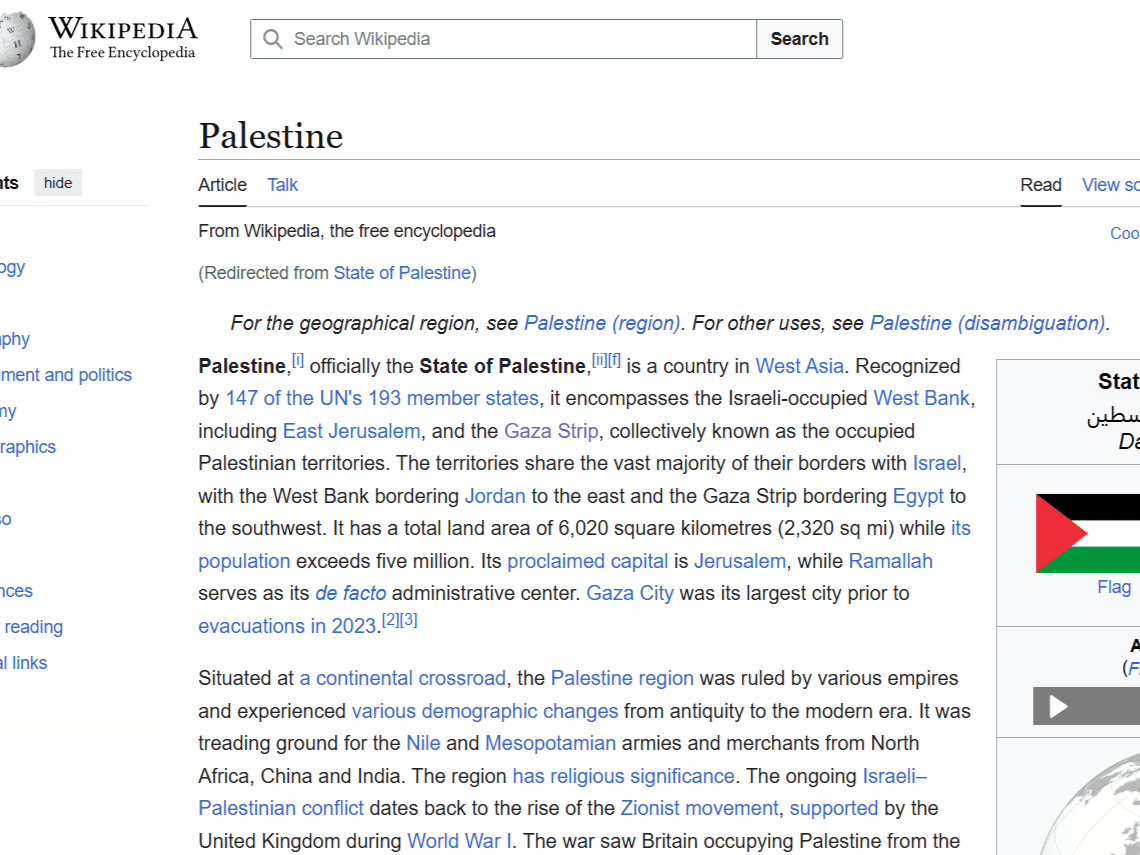Open the Flag link below the flag image
Viewport: 1140px width, 855px height.
1114,586
